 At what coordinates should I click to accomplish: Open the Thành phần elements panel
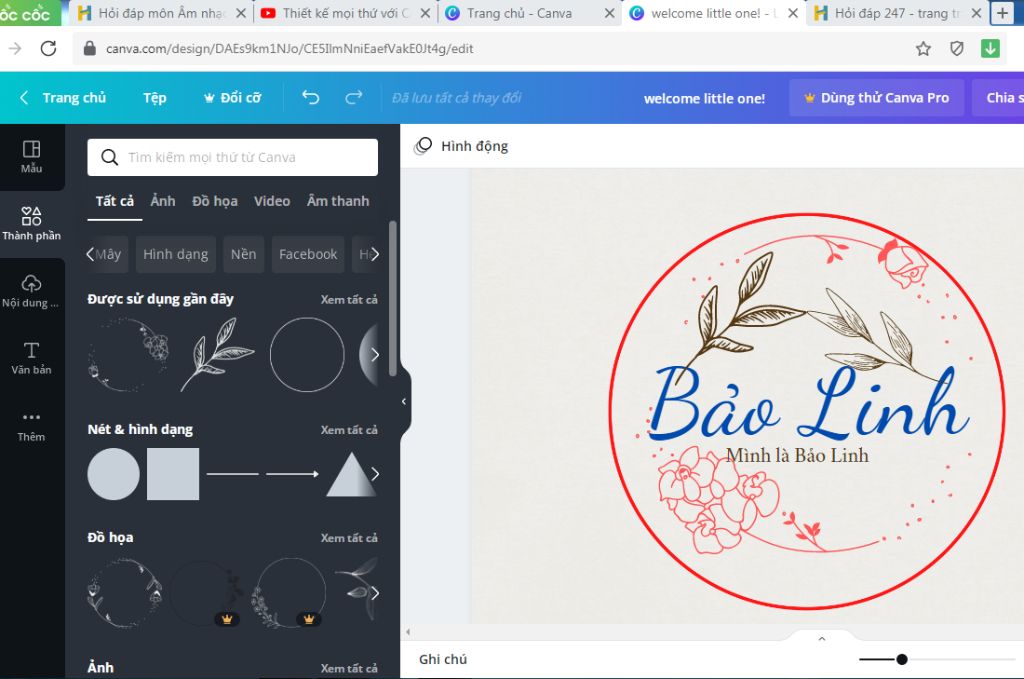[31, 224]
